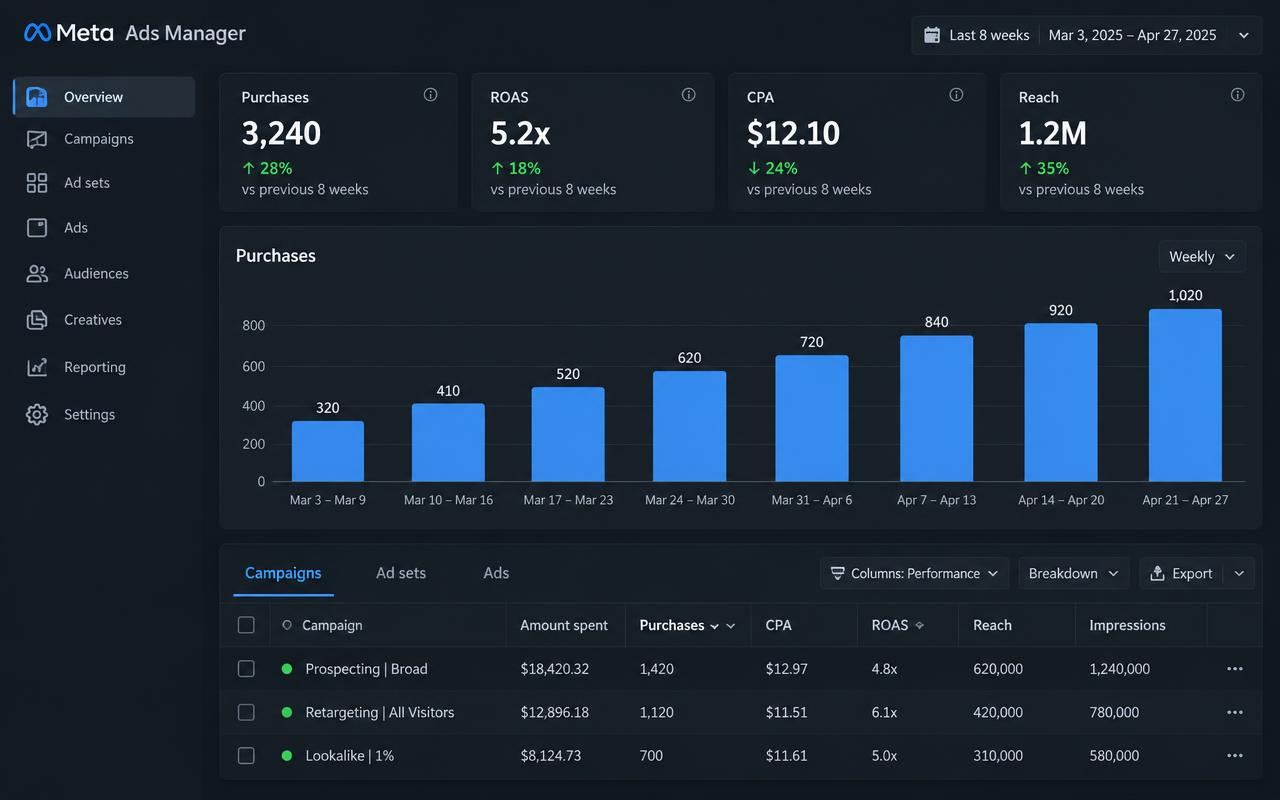Click the Amount spent column header

point(564,626)
